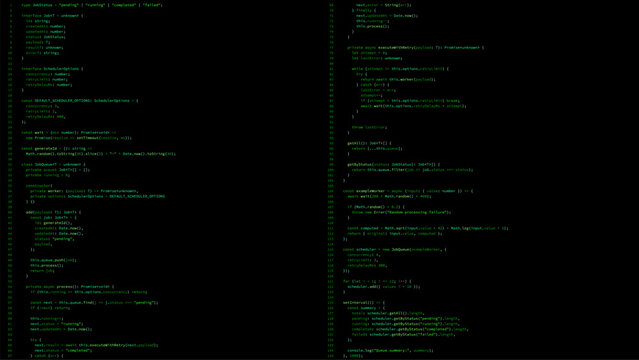Click the 'scheduler.add({ value: i * 10' line

pos(384,286)
